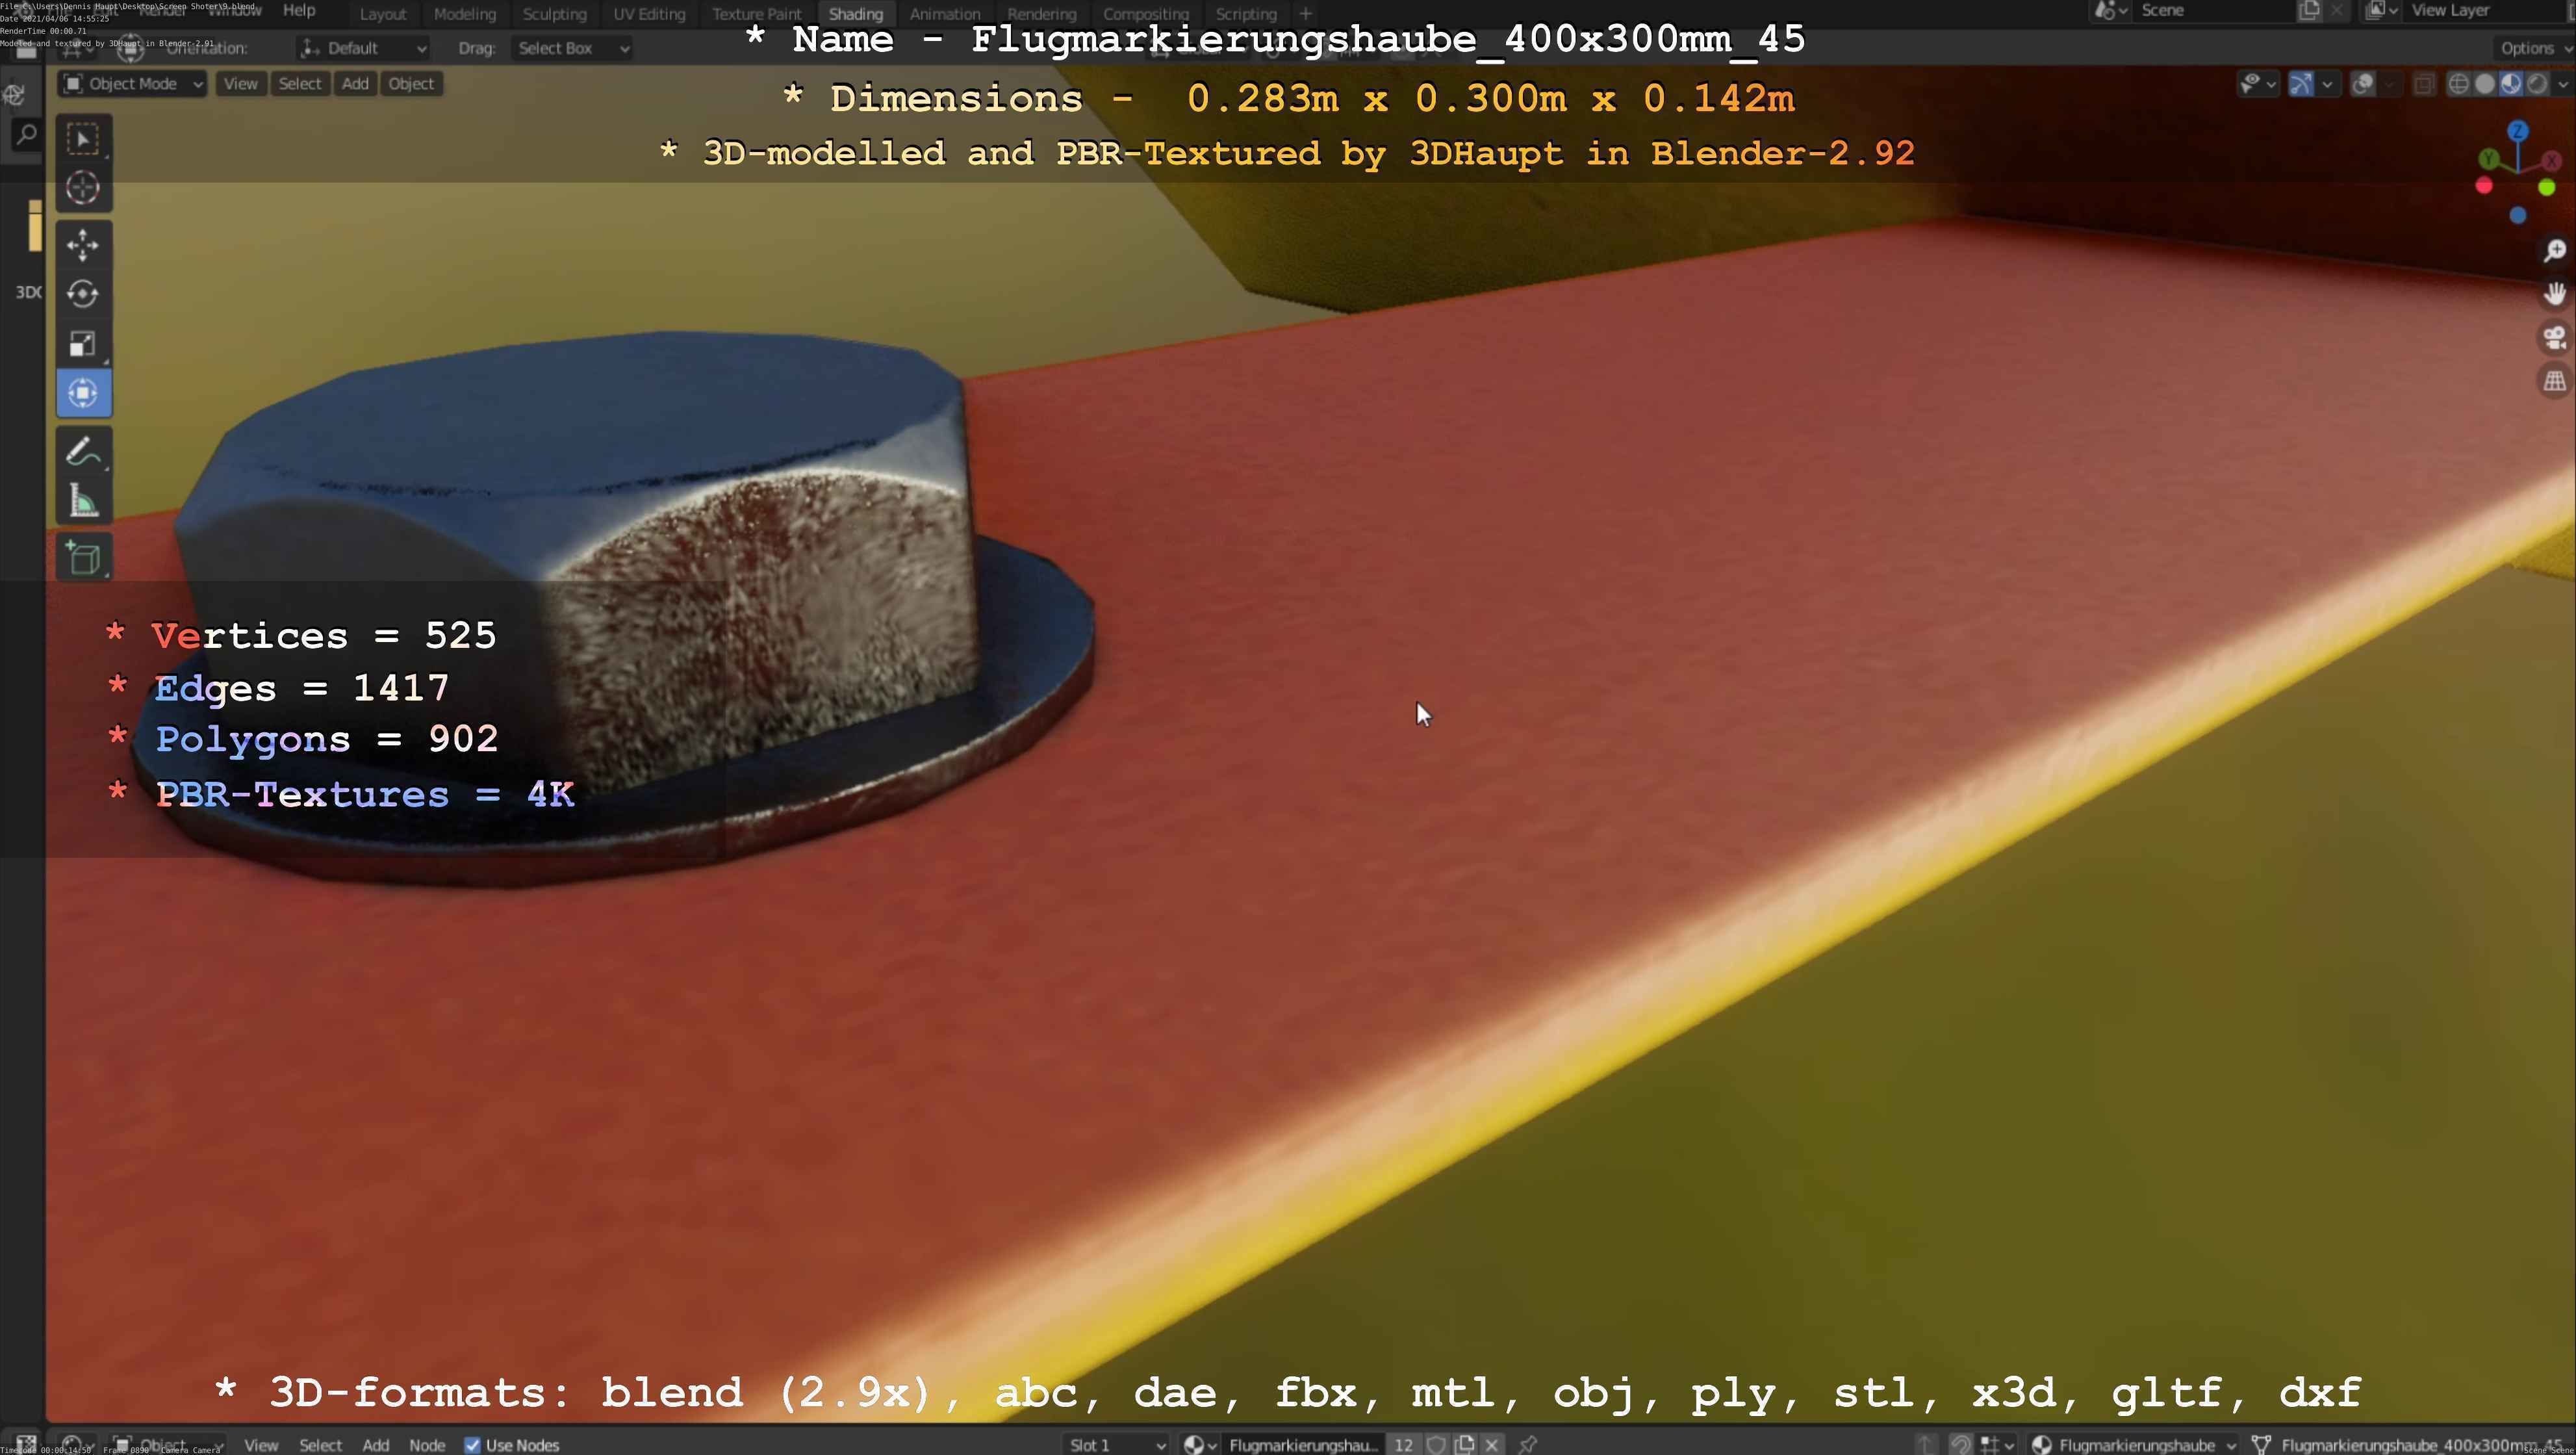Toggle viewport overlays

2363,84
